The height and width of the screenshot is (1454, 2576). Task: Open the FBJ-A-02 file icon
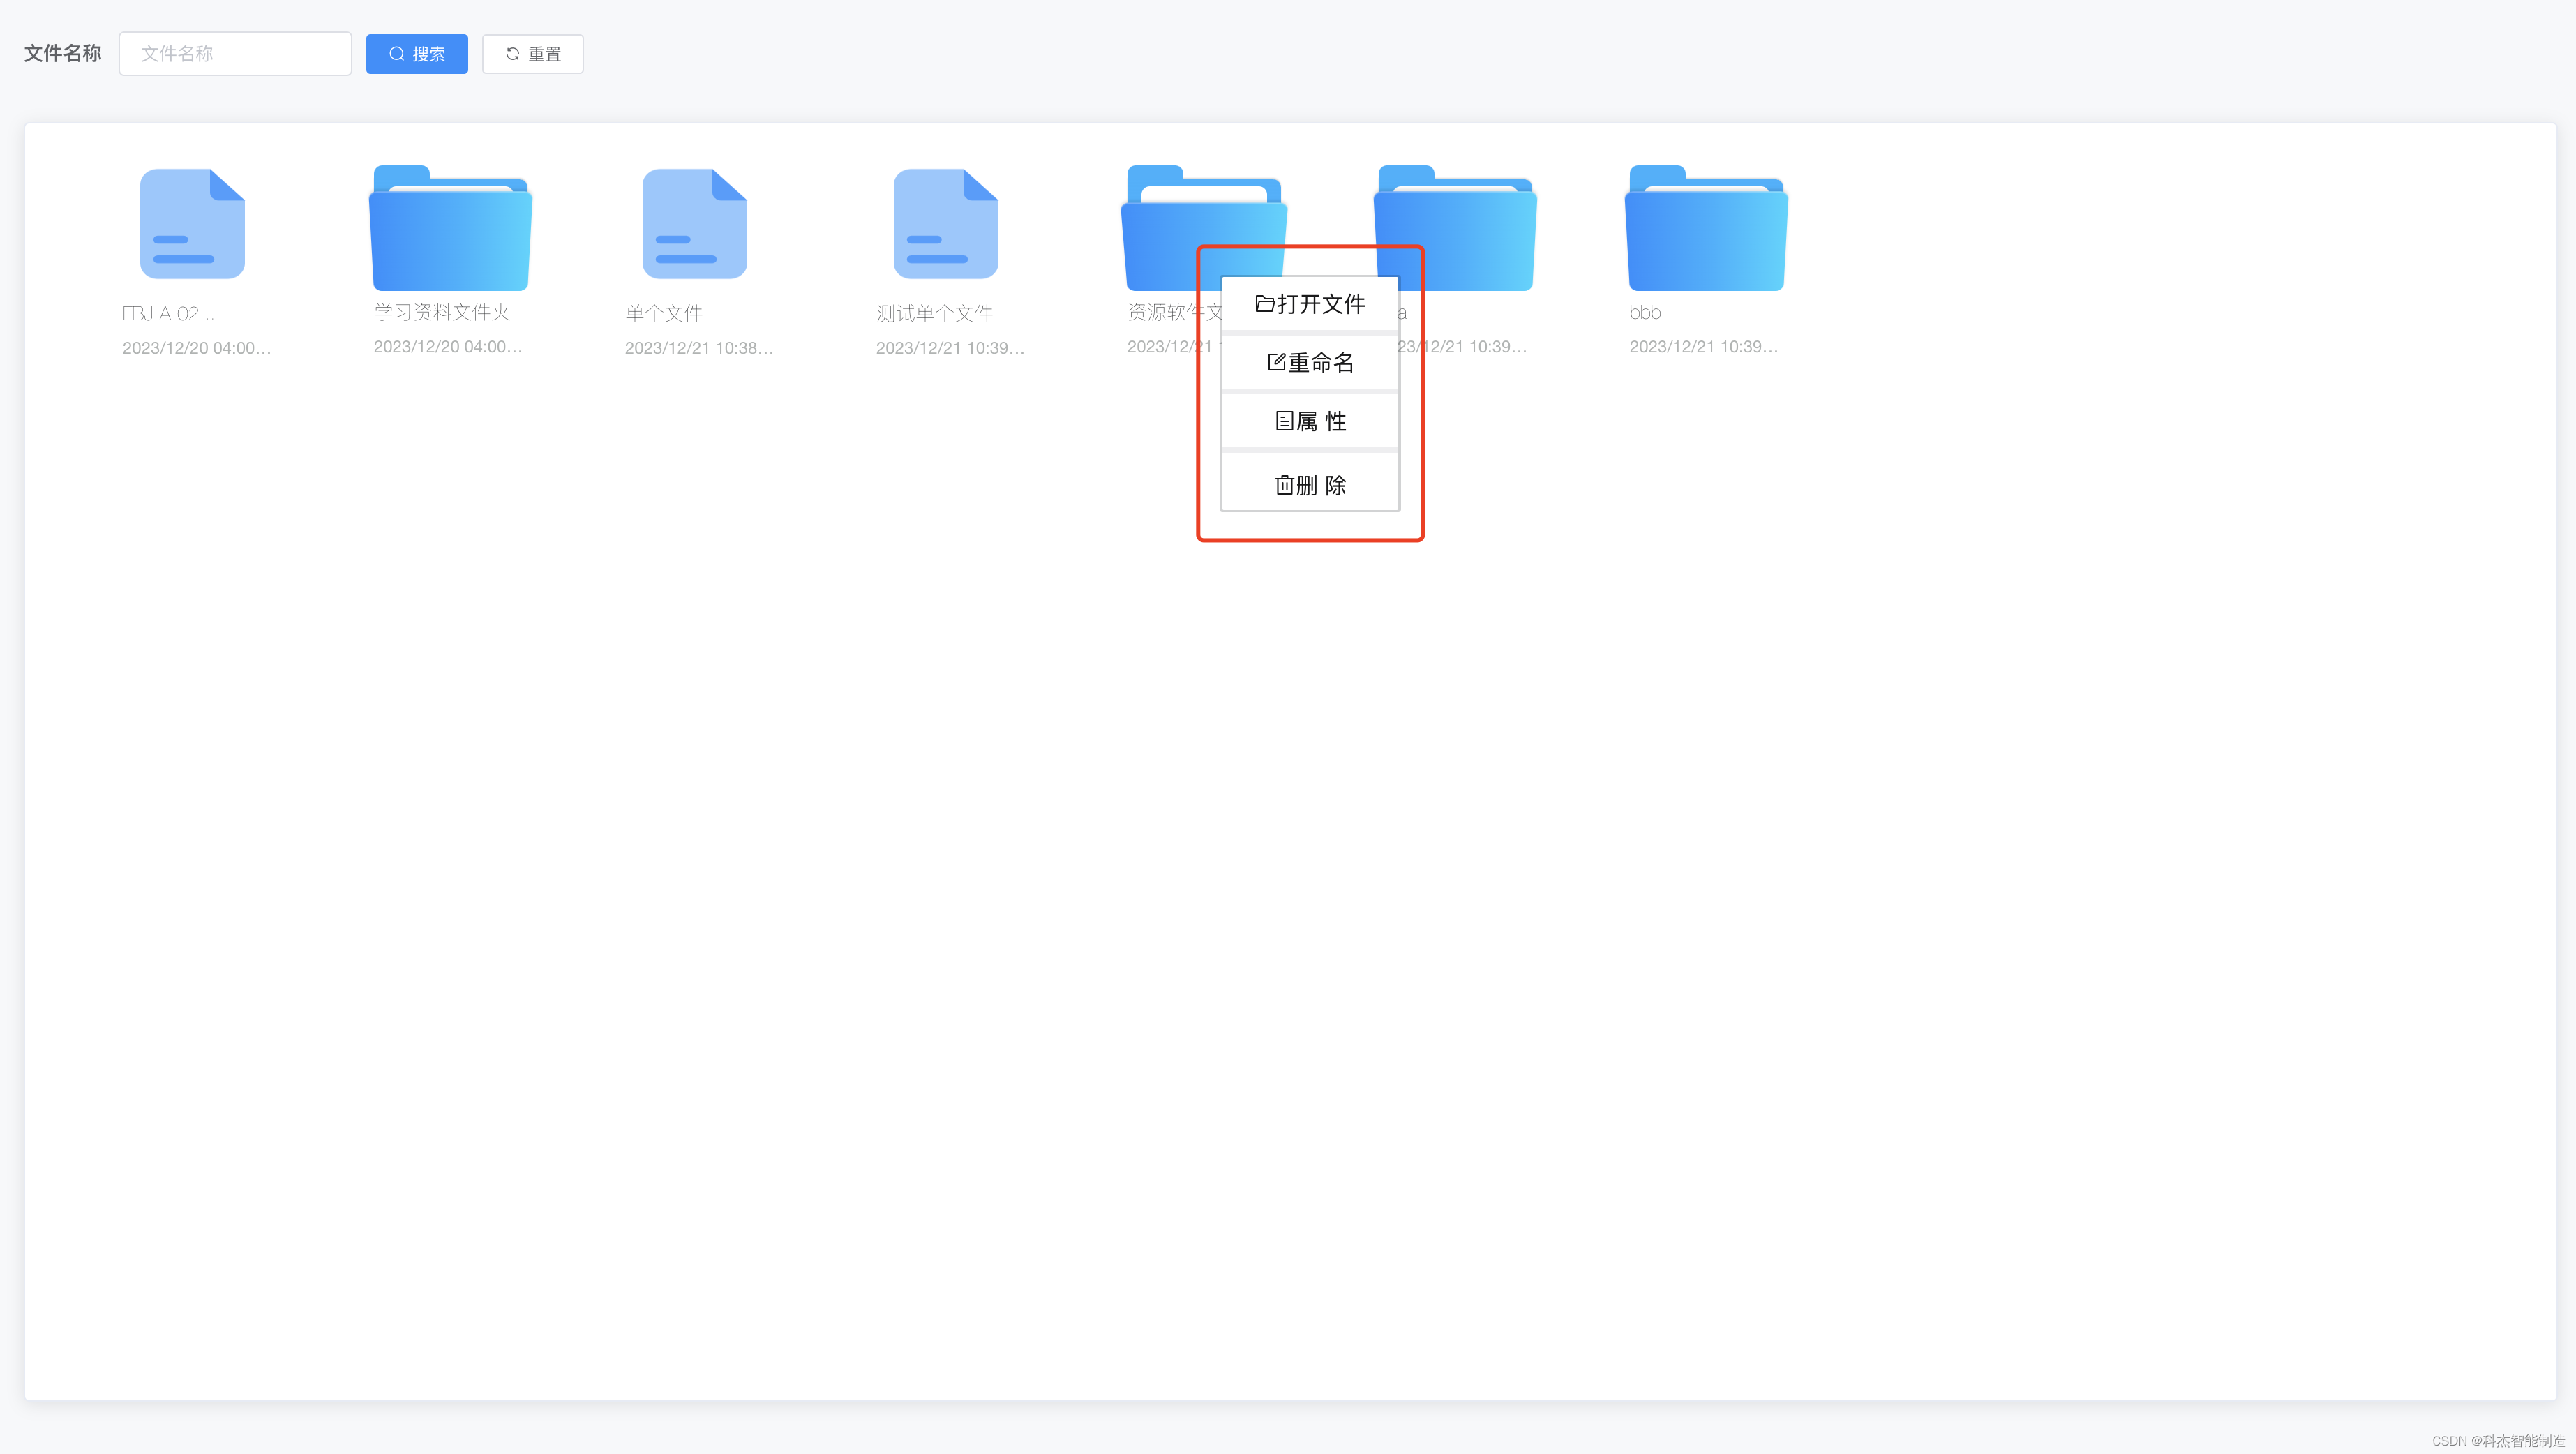point(192,224)
